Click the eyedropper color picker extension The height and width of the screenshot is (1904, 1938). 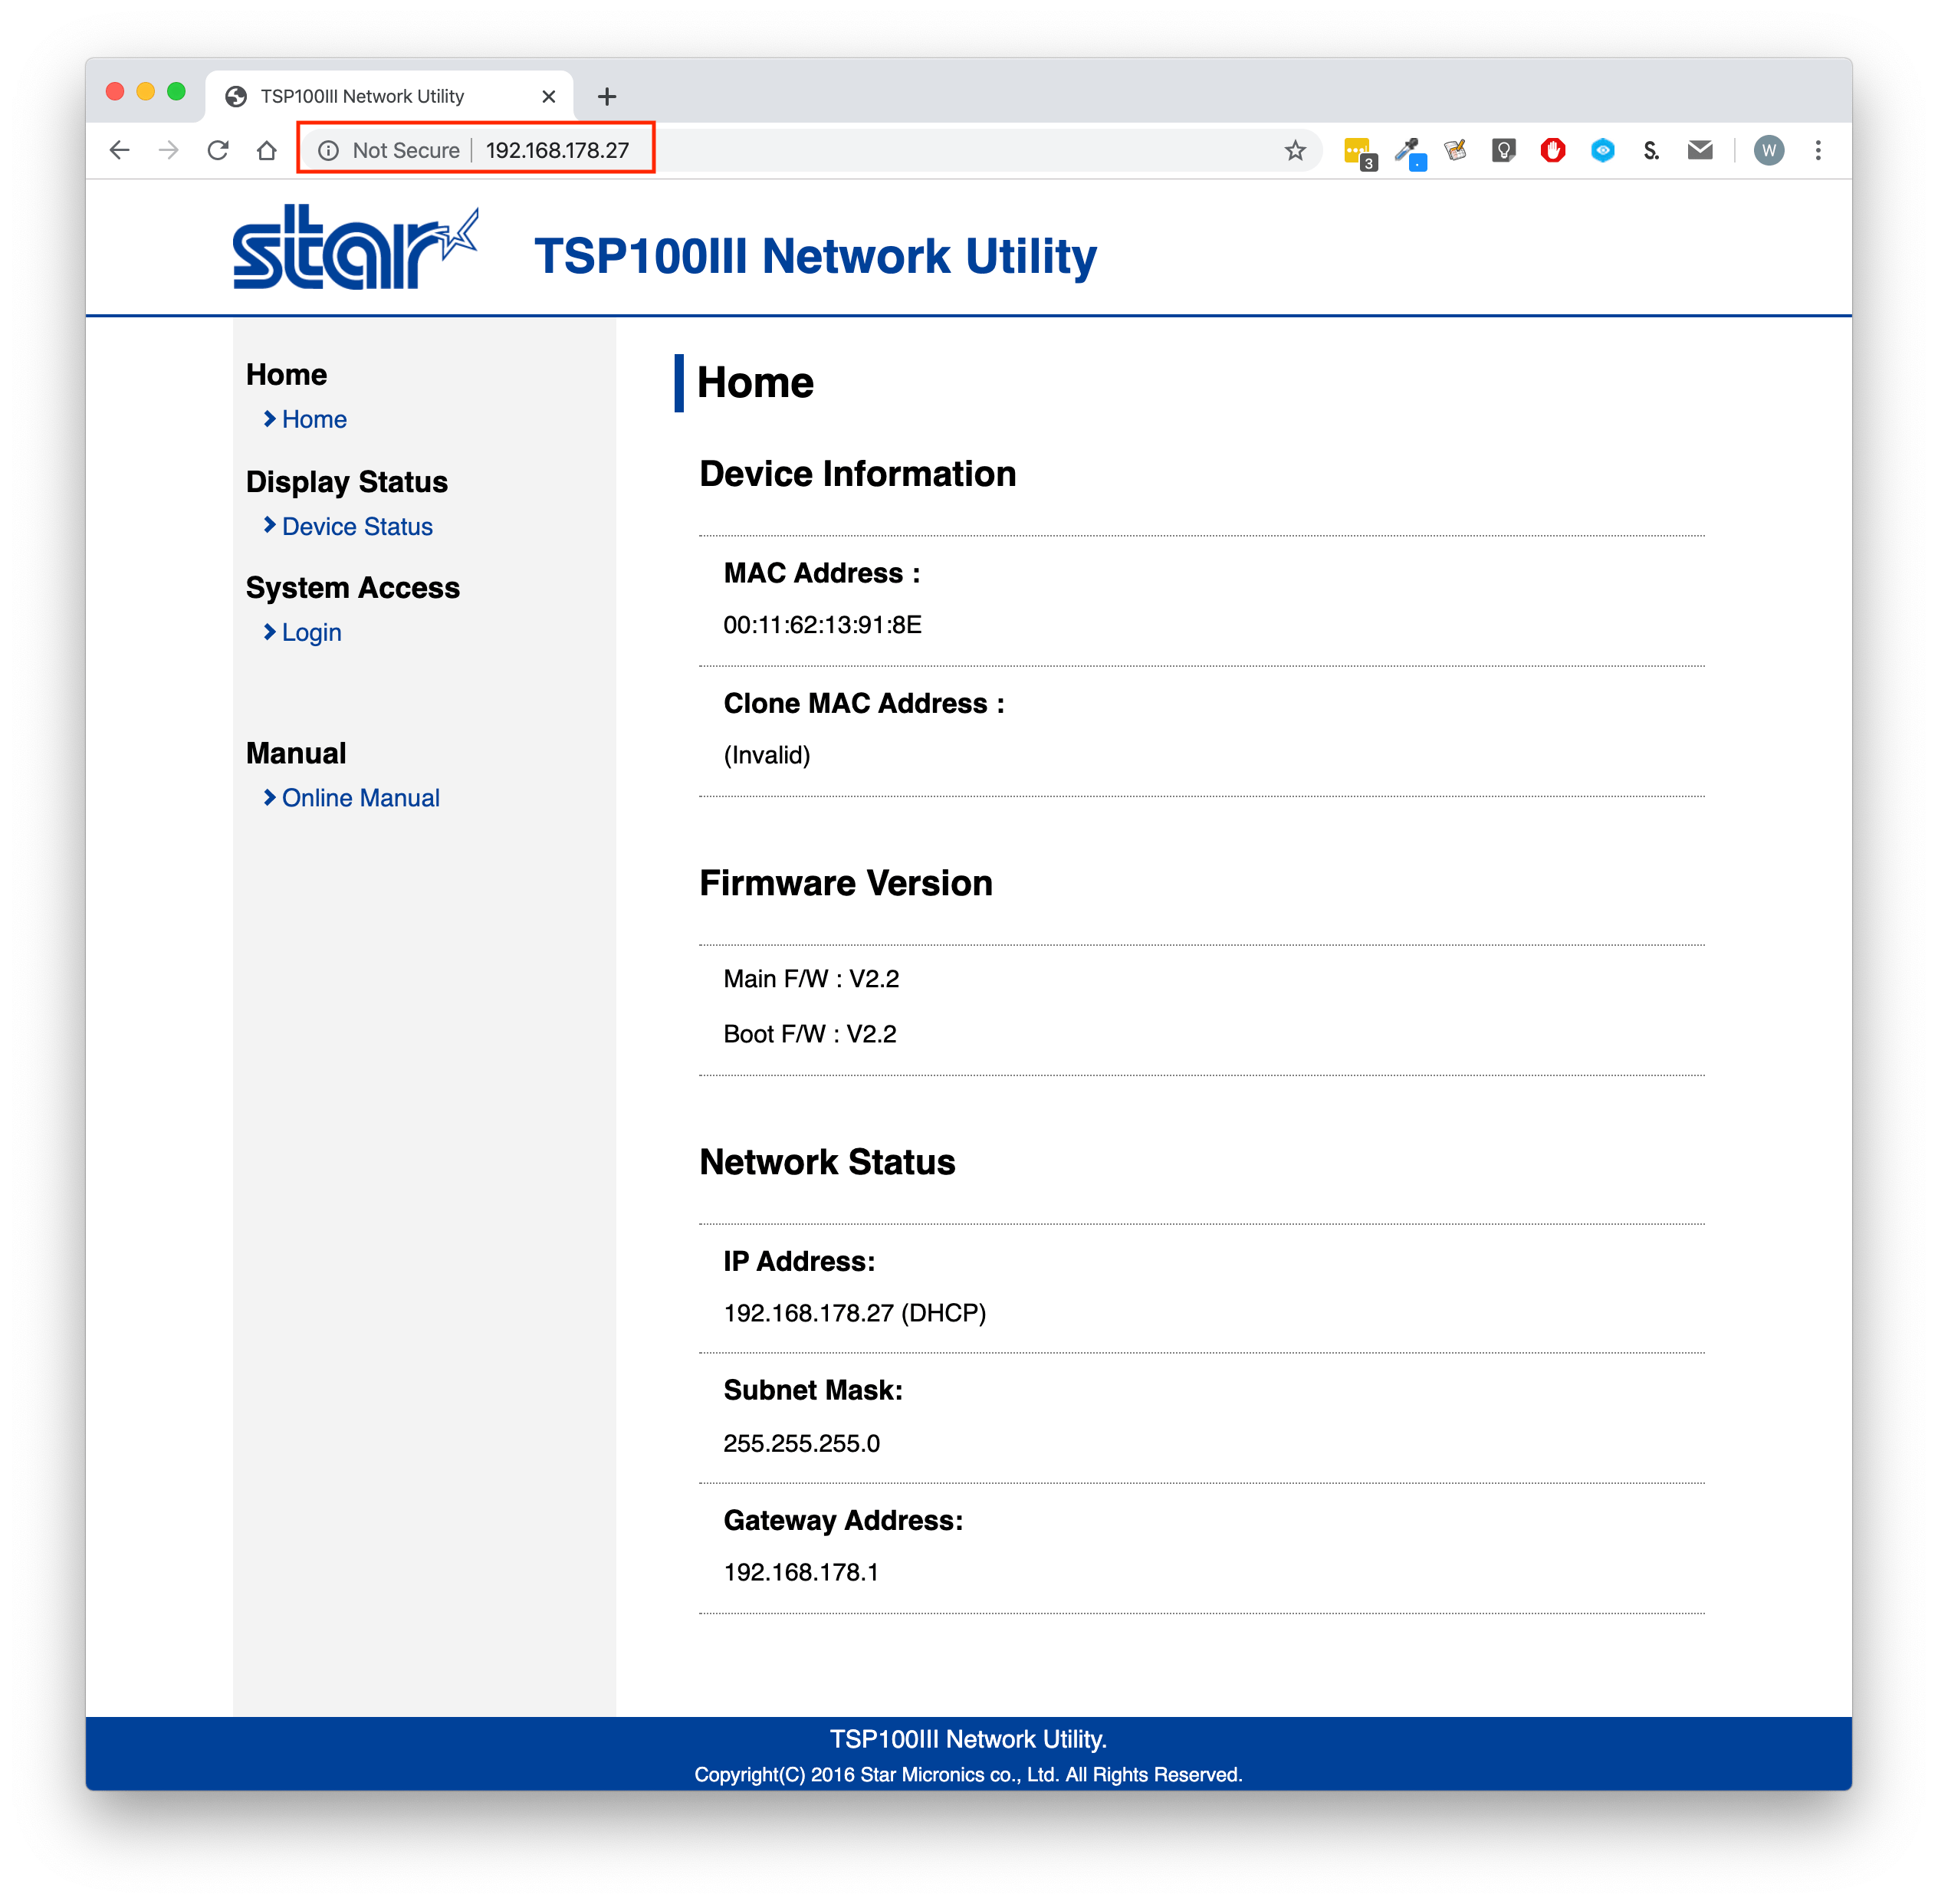point(1409,152)
